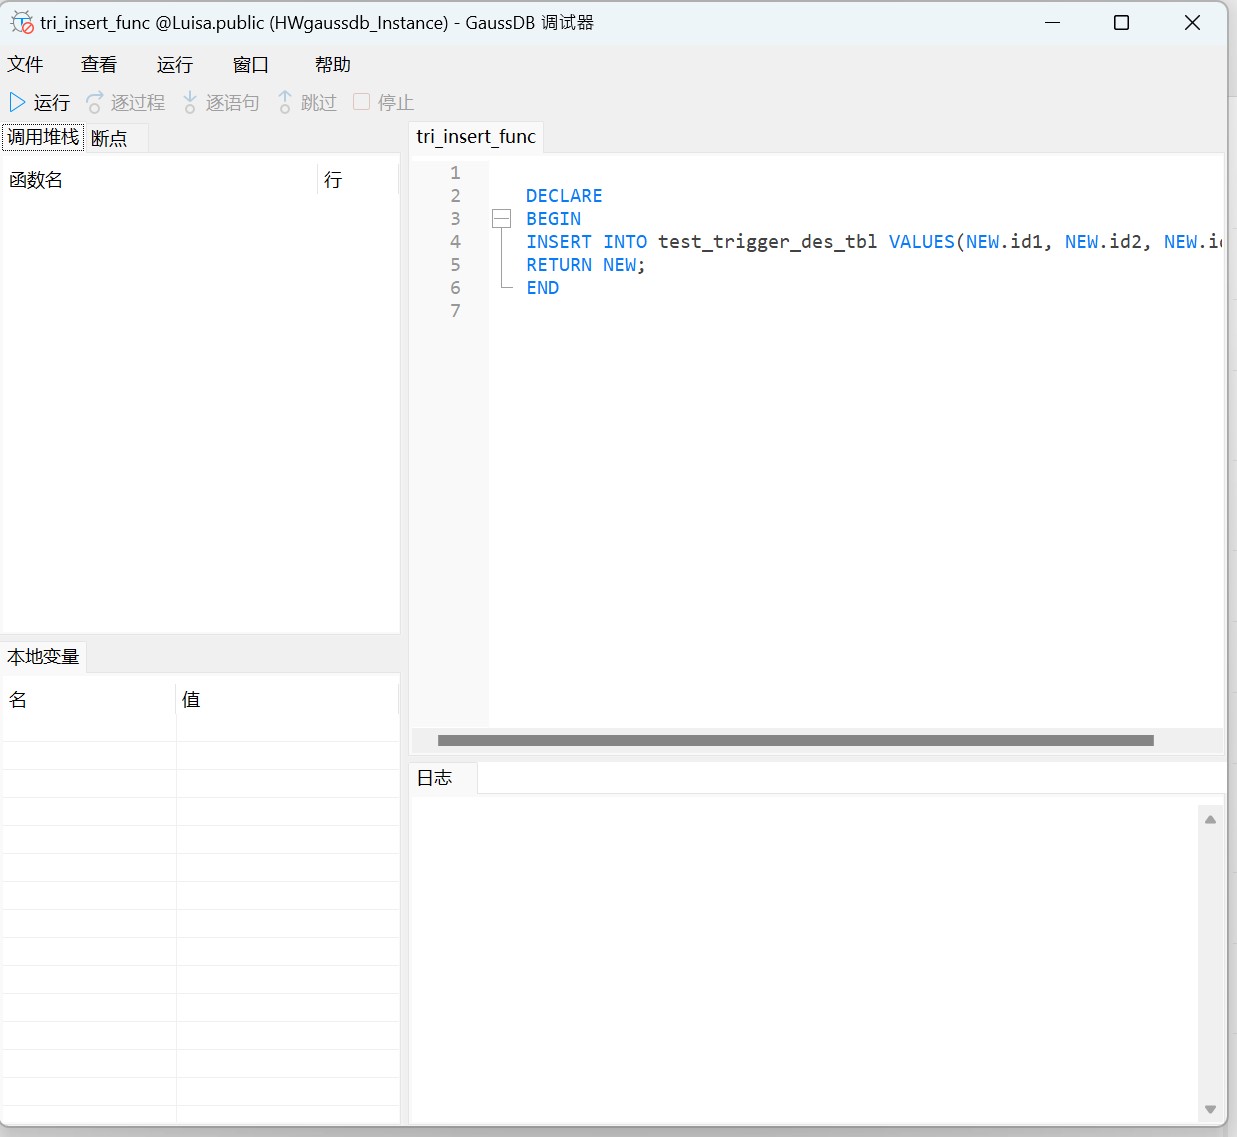Image resolution: width=1237 pixels, height=1137 pixels.
Task: Click line number 4 in the gutter
Action: 455,242
